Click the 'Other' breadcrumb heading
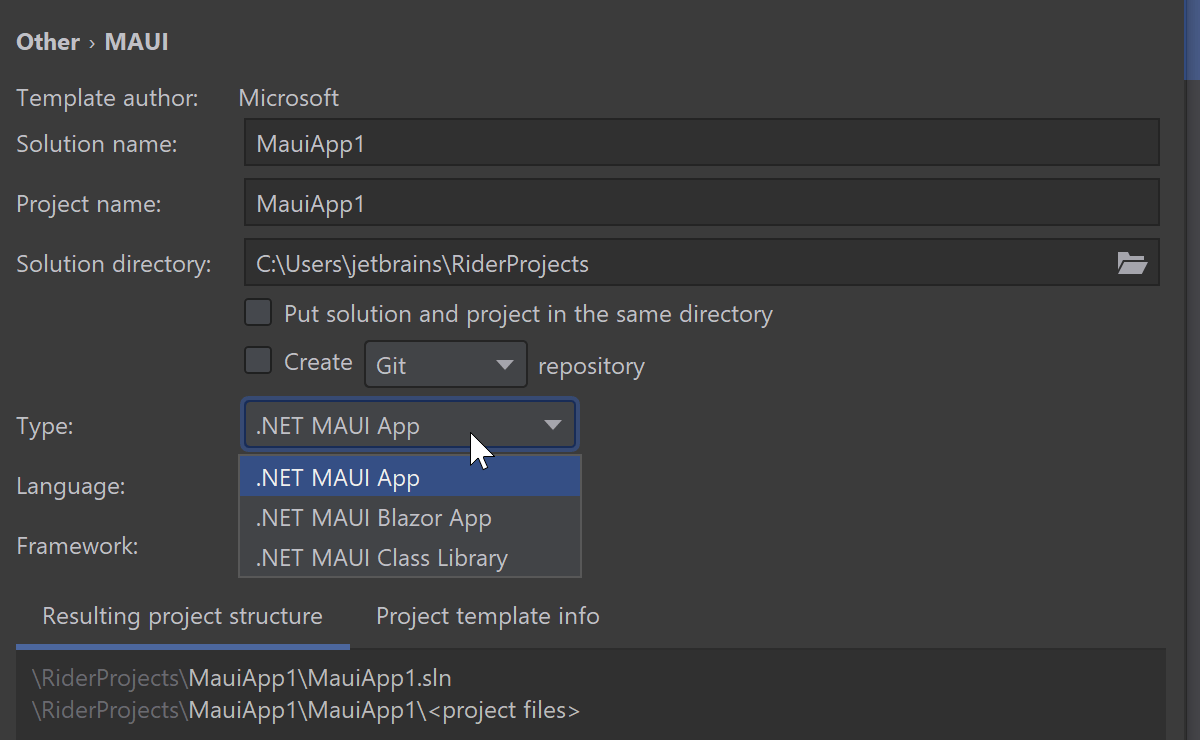Screen dimensions: 1200x740 (47, 42)
